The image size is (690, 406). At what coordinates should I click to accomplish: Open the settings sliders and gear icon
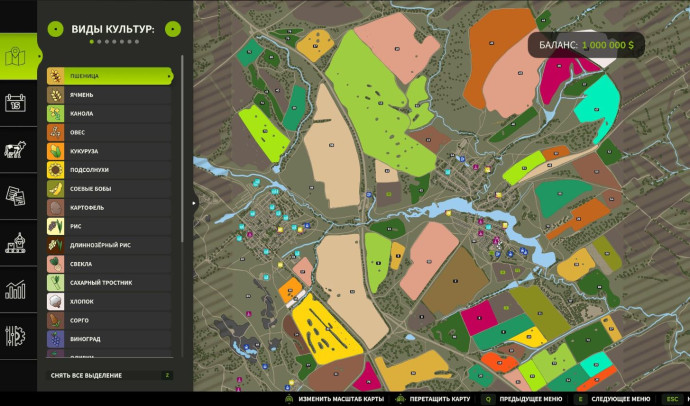pyautogui.click(x=15, y=336)
